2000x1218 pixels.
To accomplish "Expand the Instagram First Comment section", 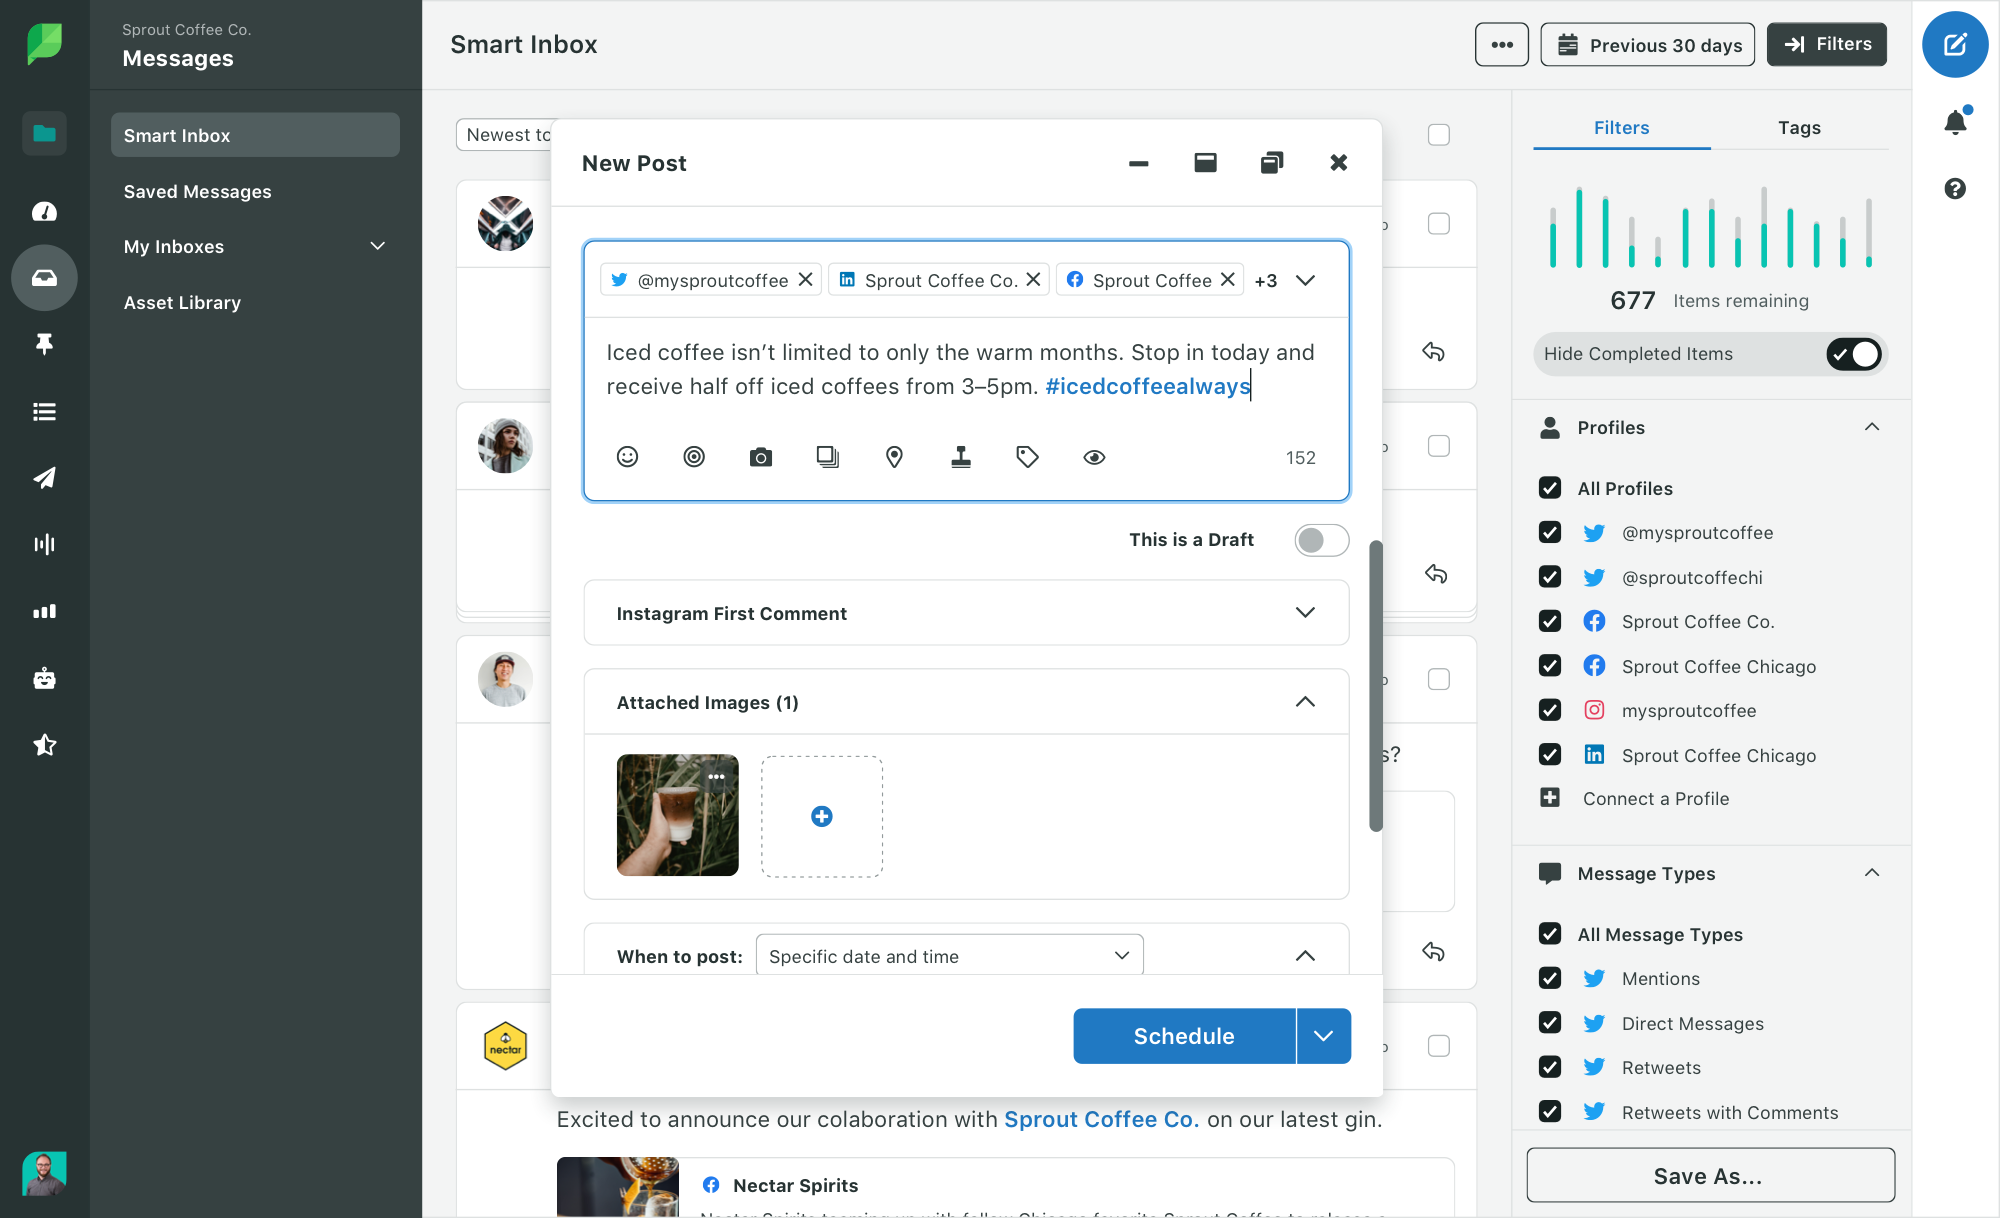I will (1305, 612).
